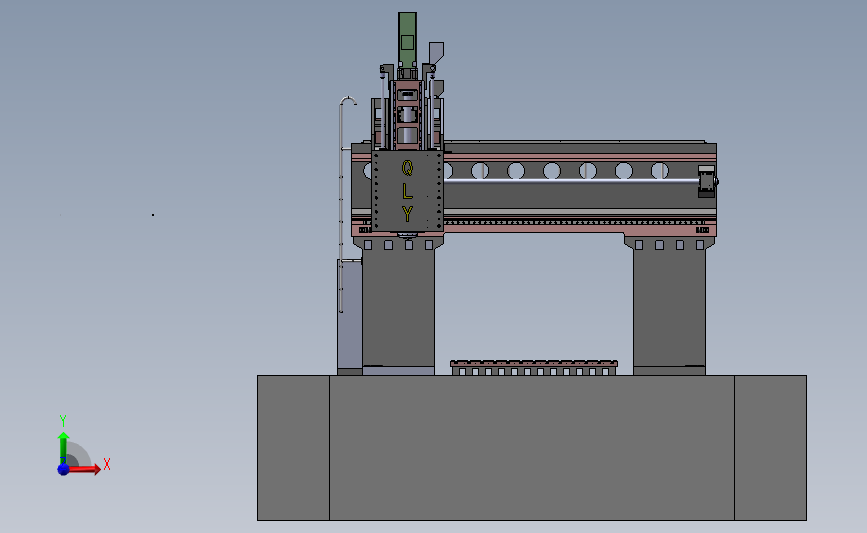Click the red X axis arrow of triad

tap(84, 469)
